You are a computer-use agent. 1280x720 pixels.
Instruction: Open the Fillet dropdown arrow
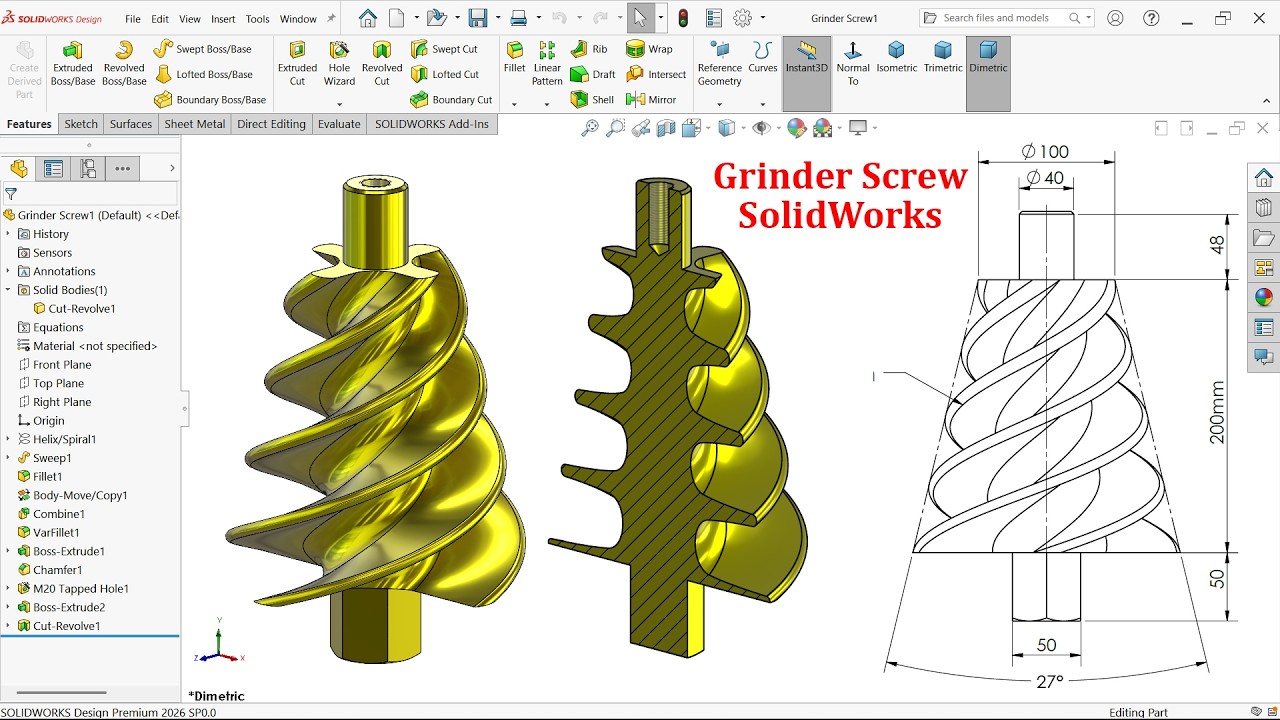515,104
